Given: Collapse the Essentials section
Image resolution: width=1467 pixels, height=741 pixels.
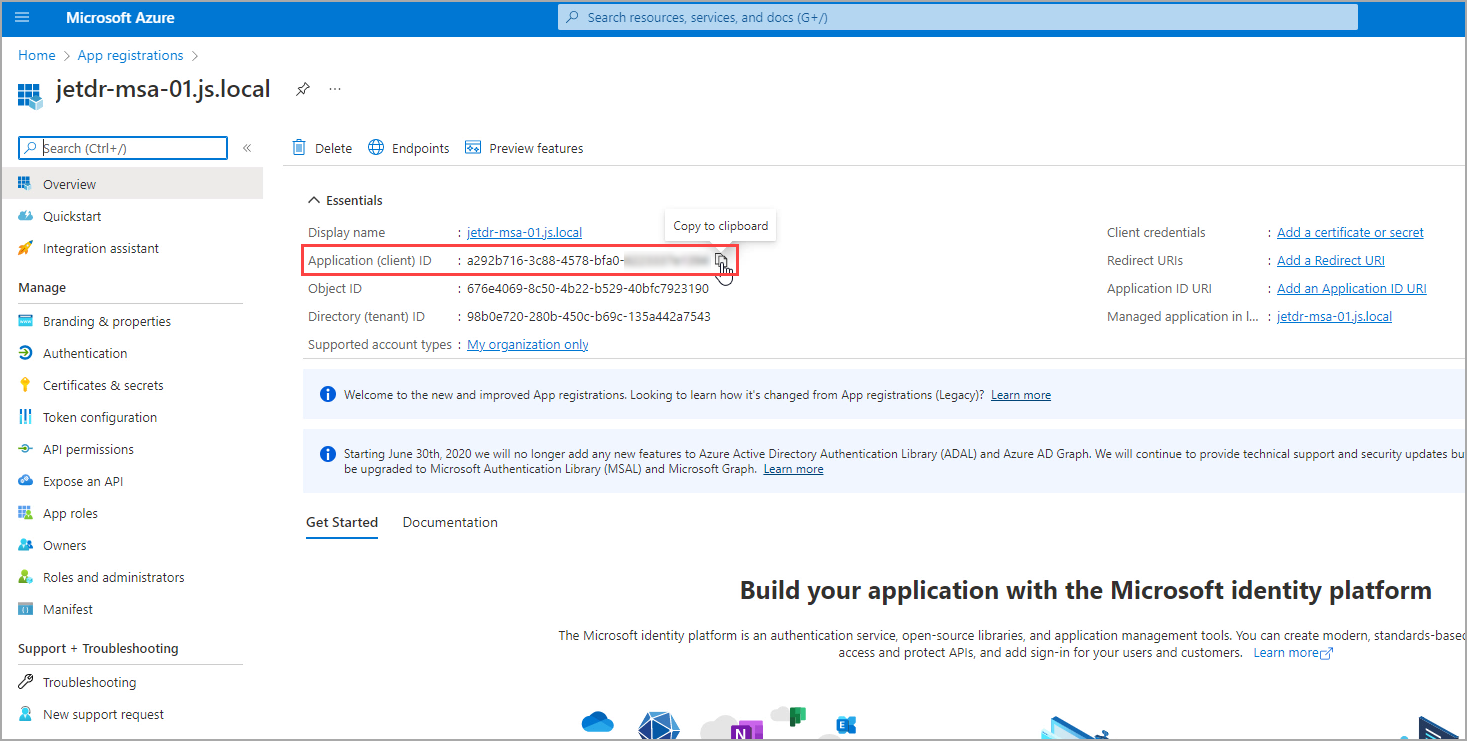Looking at the screenshot, I should 314,200.
